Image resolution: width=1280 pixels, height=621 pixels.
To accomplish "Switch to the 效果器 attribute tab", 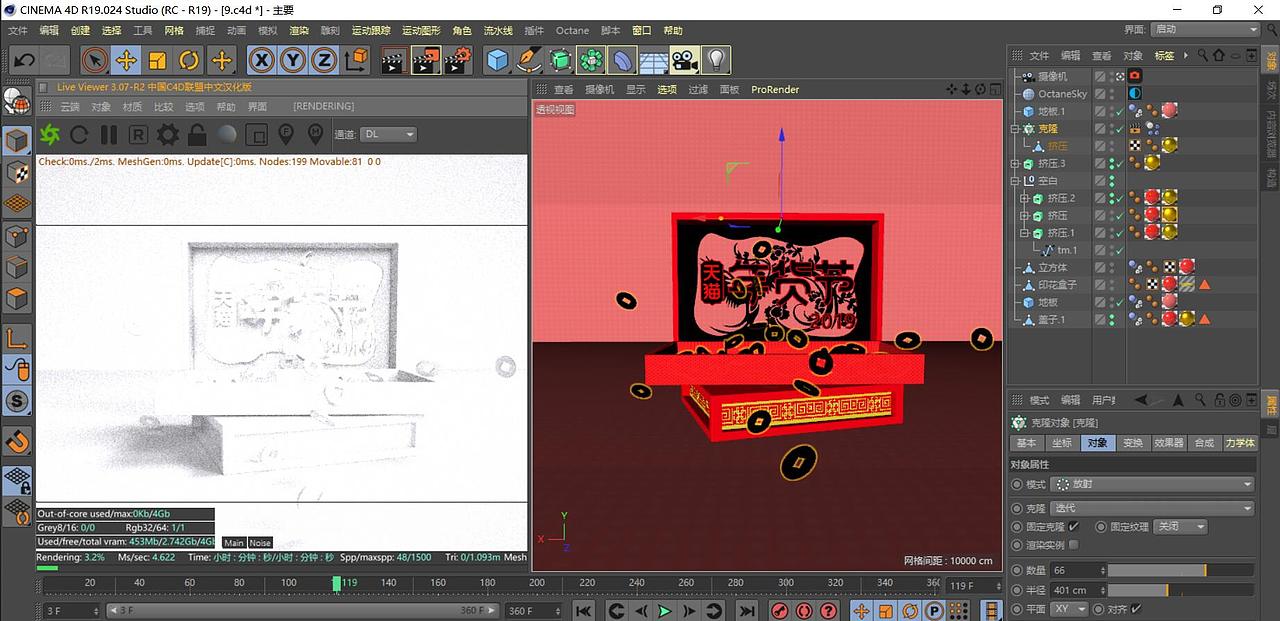I will pos(1168,442).
